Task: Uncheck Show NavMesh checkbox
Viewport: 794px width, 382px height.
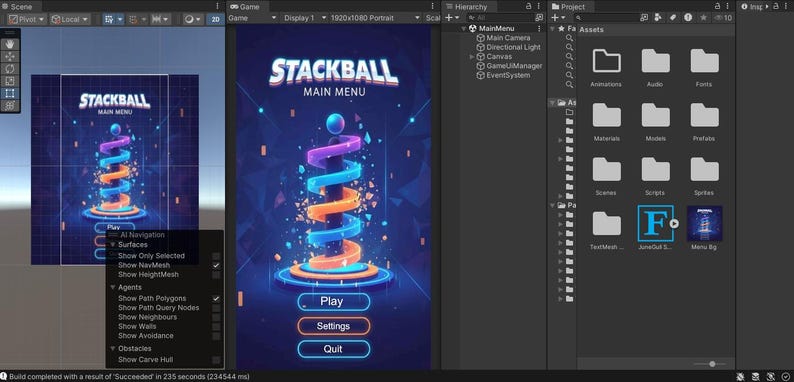Action: tap(216, 265)
